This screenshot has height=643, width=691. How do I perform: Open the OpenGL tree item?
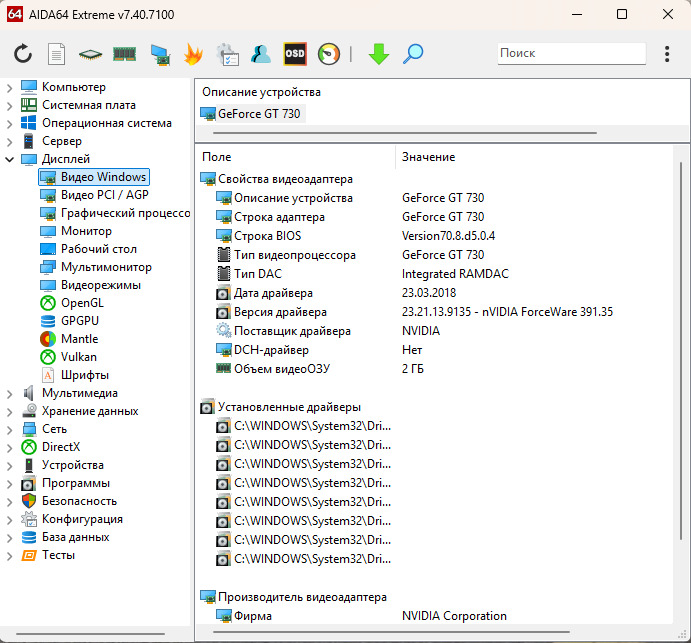[x=81, y=303]
